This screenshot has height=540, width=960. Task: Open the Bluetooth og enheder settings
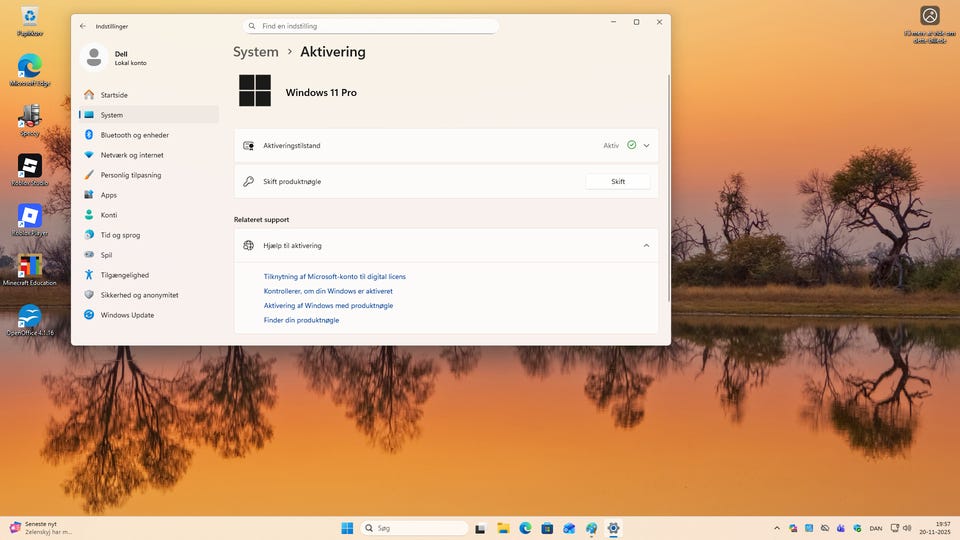134,135
